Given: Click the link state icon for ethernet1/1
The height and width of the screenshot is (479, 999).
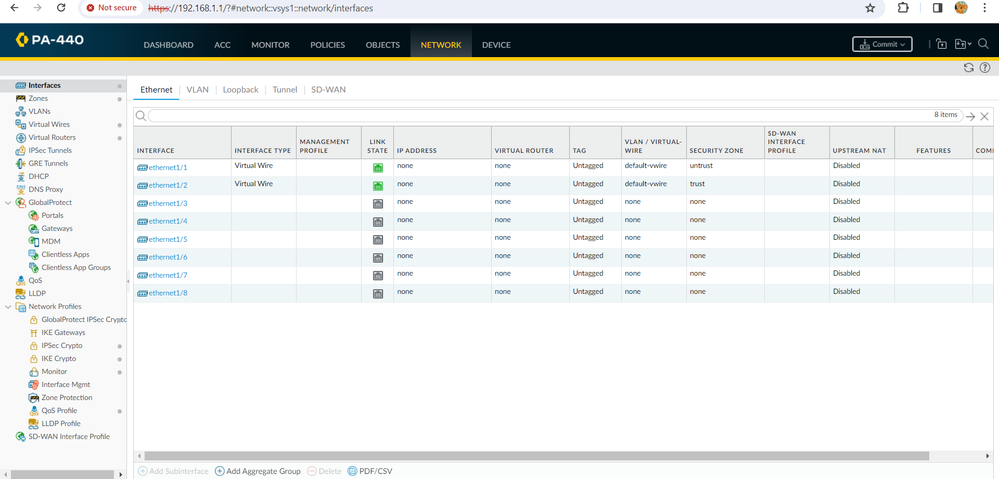Looking at the screenshot, I should [x=378, y=168].
